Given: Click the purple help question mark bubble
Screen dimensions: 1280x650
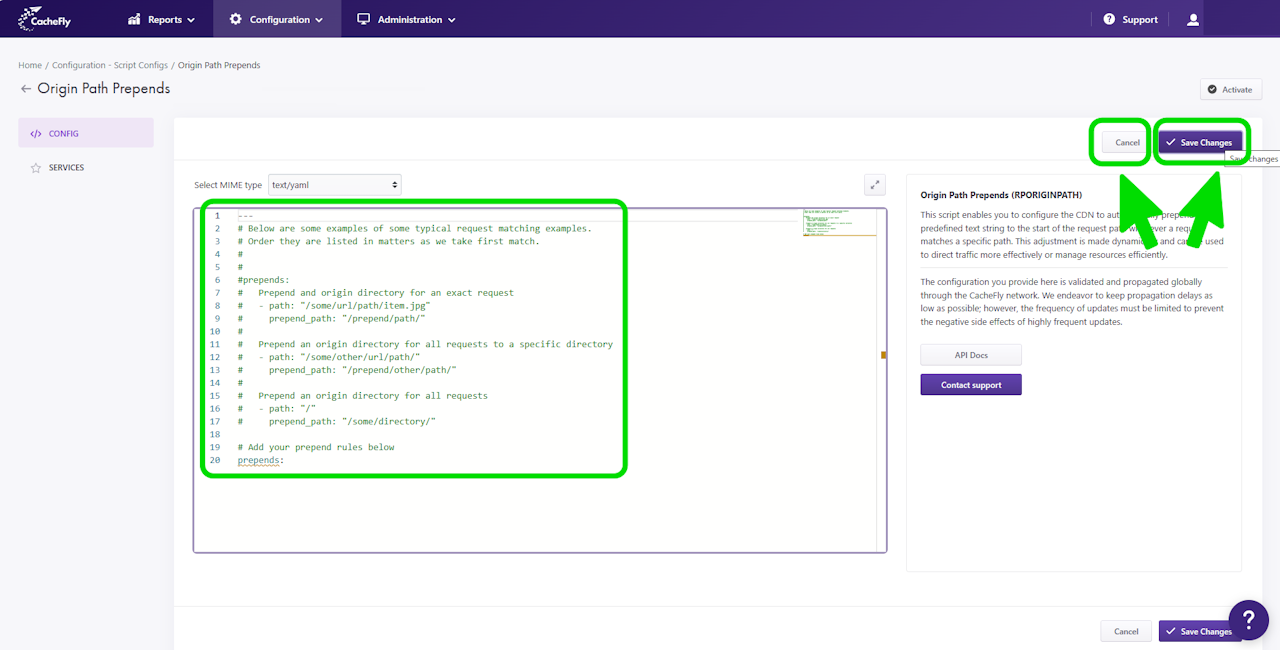Looking at the screenshot, I should point(1248,620).
